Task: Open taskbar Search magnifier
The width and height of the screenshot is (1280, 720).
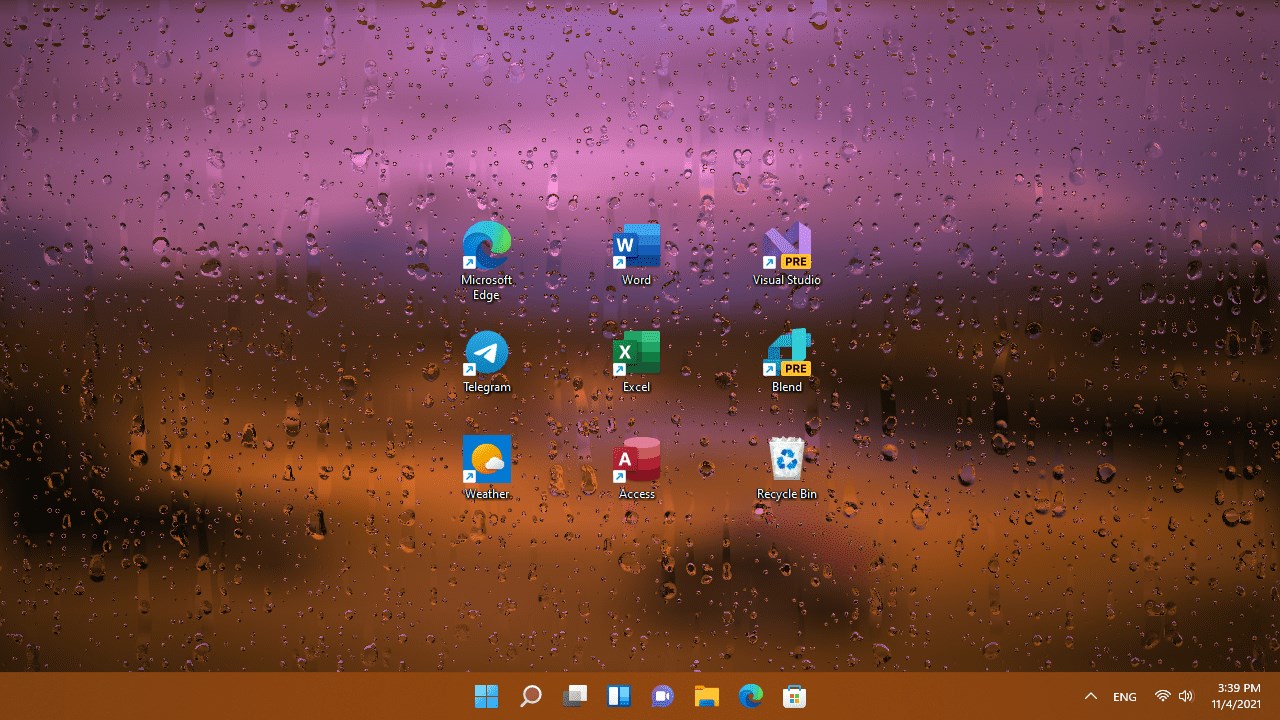Action: point(531,696)
